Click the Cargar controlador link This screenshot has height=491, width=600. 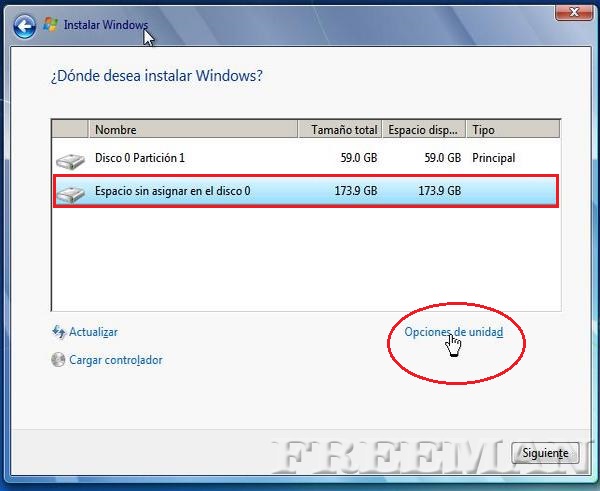pyautogui.click(x=116, y=360)
